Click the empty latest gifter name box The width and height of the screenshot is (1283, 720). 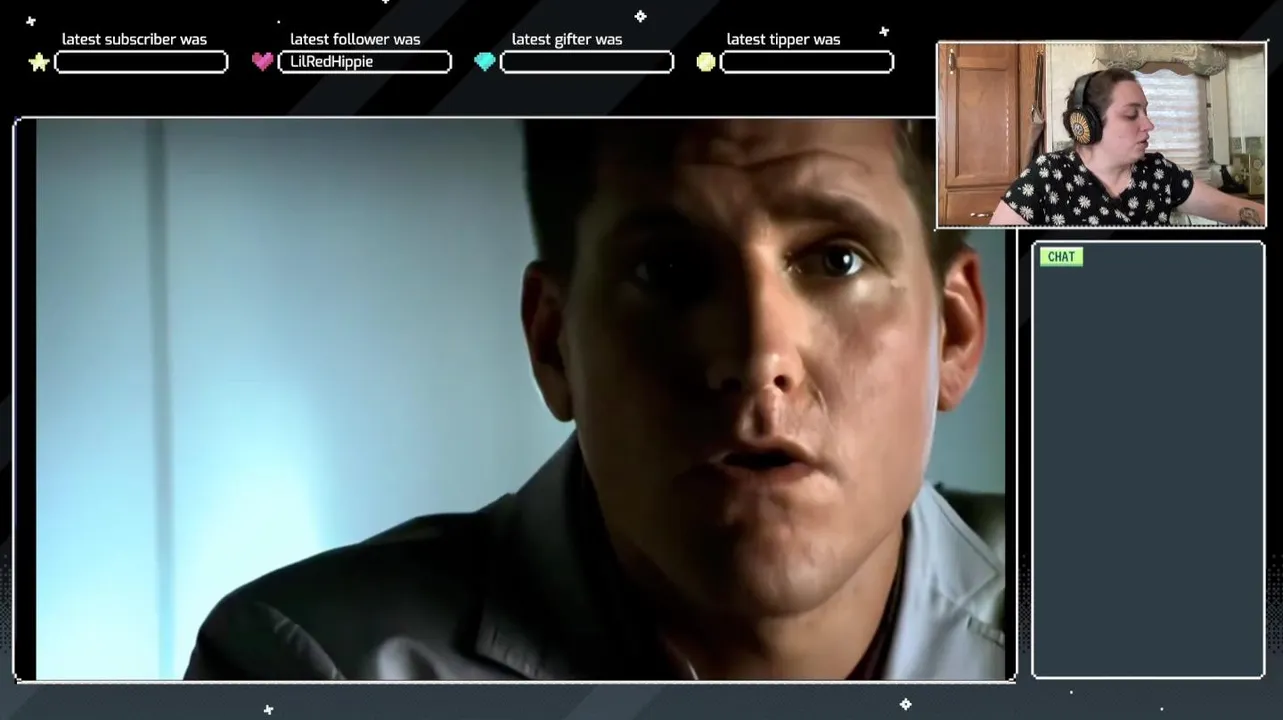point(587,62)
